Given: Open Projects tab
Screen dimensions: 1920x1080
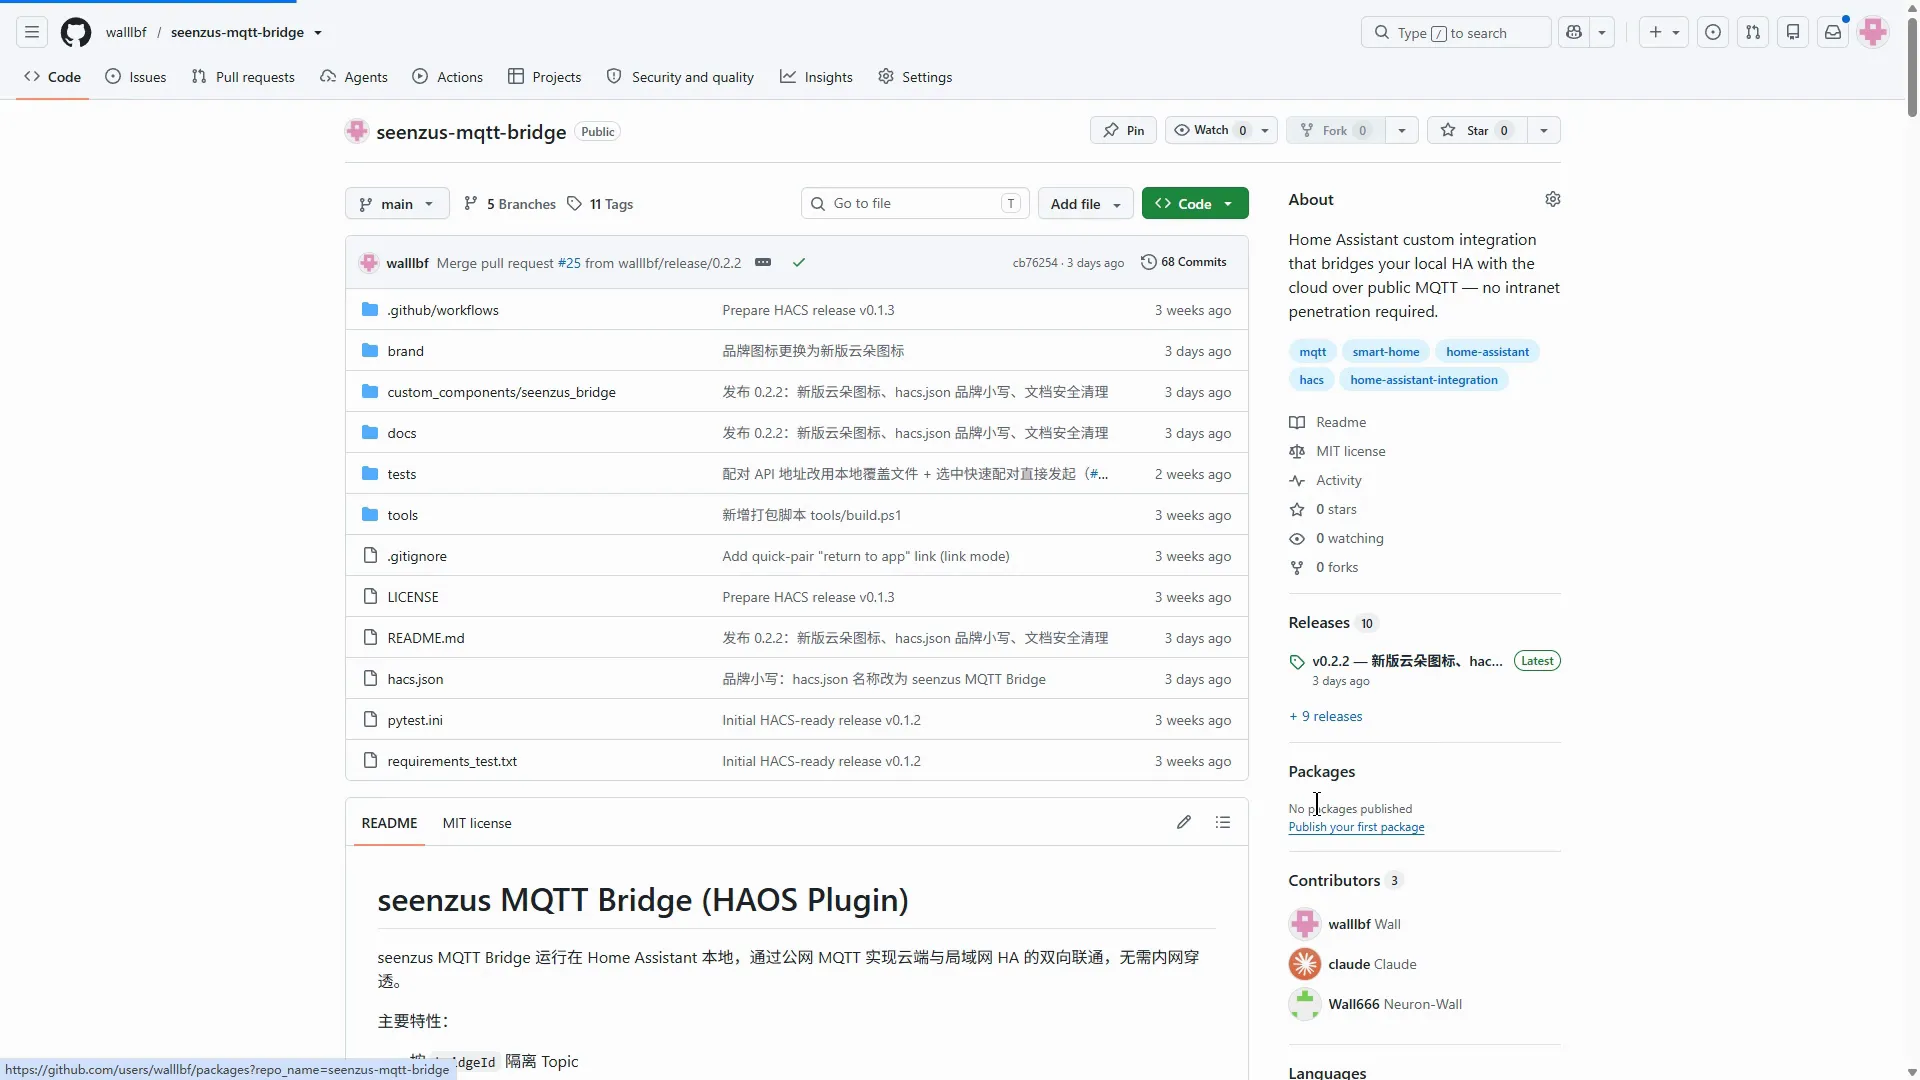Looking at the screenshot, I should (x=544, y=77).
